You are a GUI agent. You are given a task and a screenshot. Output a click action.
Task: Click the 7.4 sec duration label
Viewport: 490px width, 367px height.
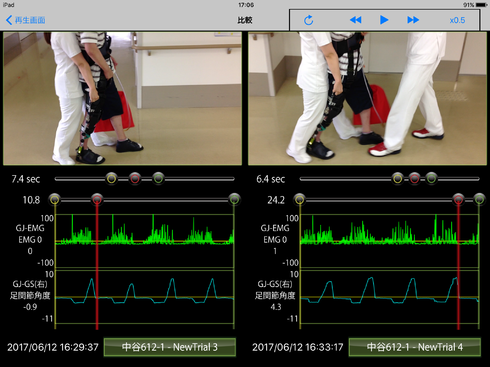(26, 179)
